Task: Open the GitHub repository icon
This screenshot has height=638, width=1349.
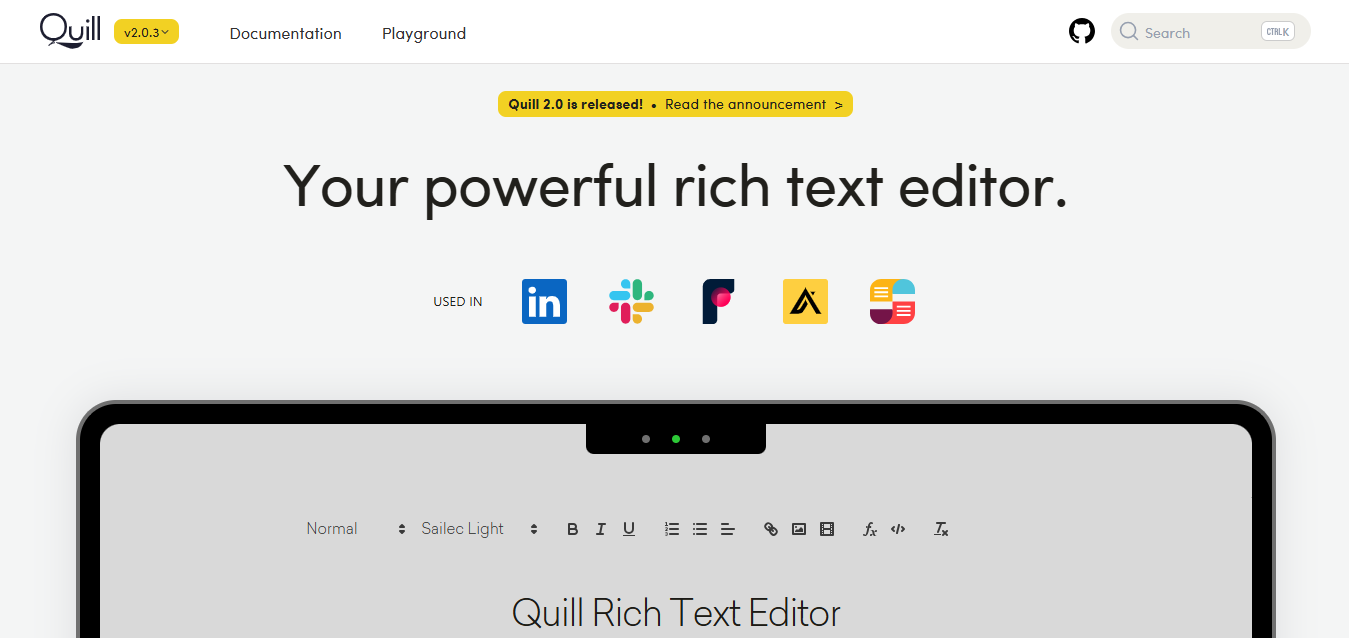Action: [1082, 32]
